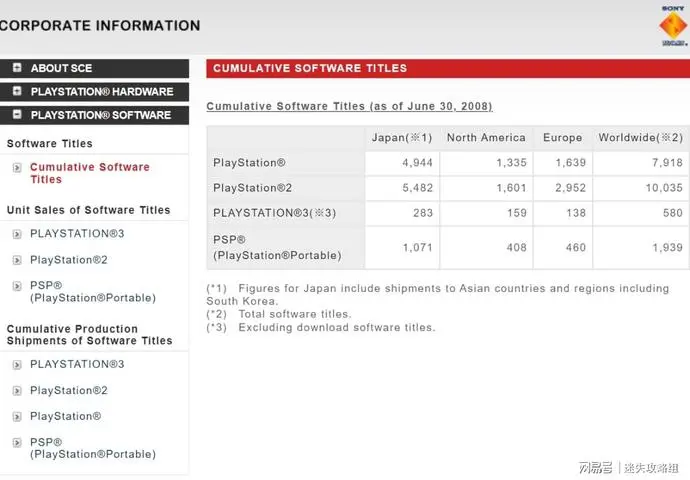This screenshot has height=480, width=690.
Task: Select the cell showing 7,918
Action: pyautogui.click(x=641, y=163)
